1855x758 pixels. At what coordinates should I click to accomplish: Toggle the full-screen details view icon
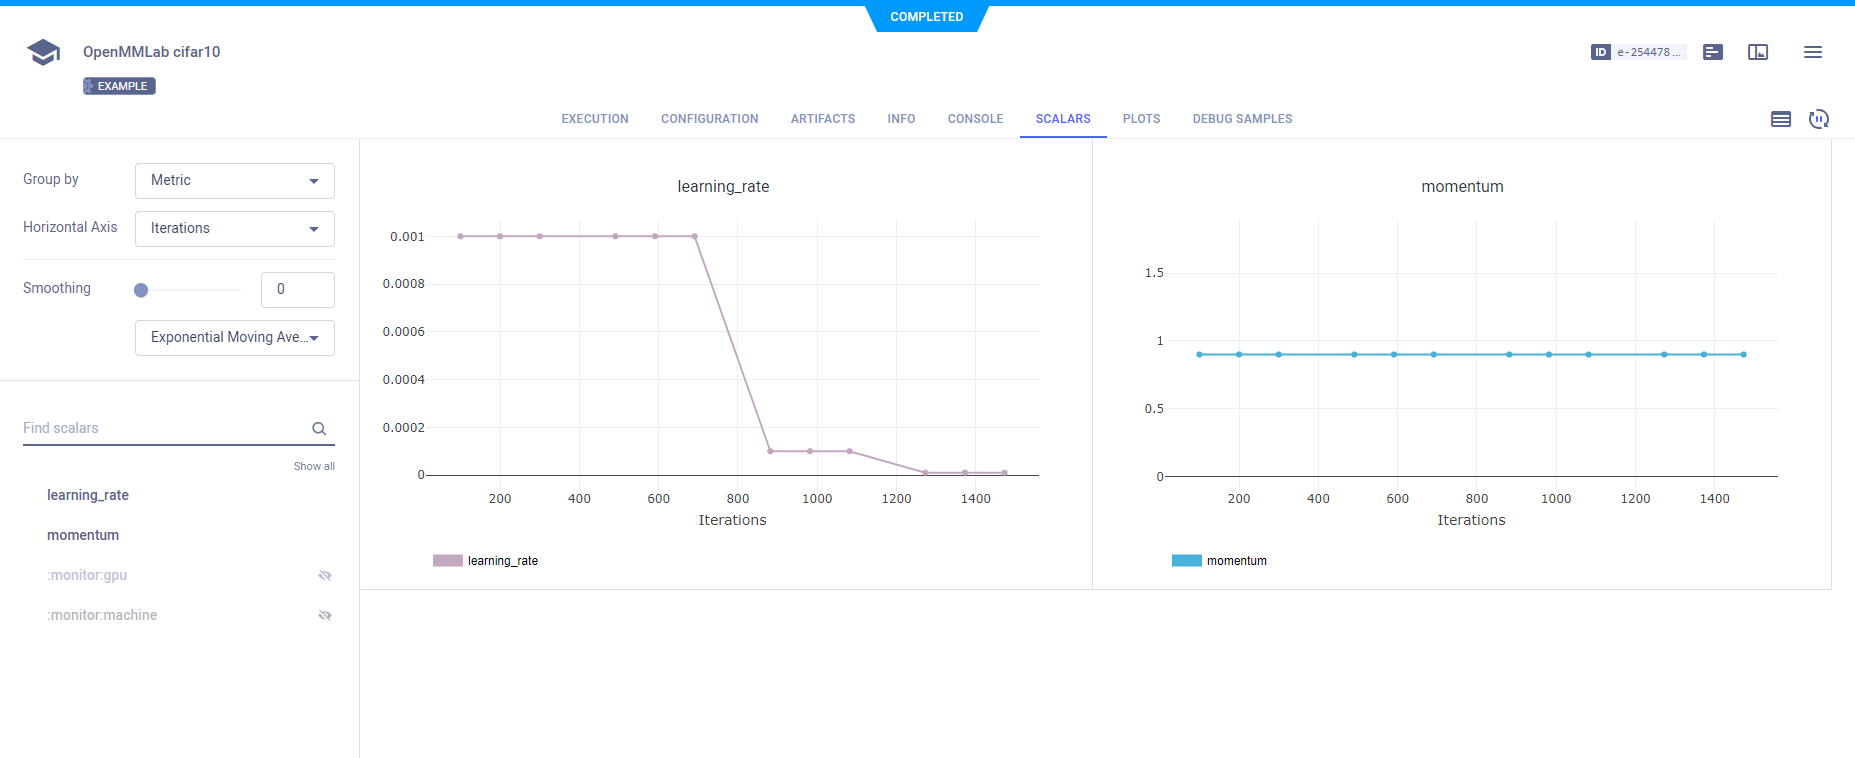click(x=1758, y=52)
